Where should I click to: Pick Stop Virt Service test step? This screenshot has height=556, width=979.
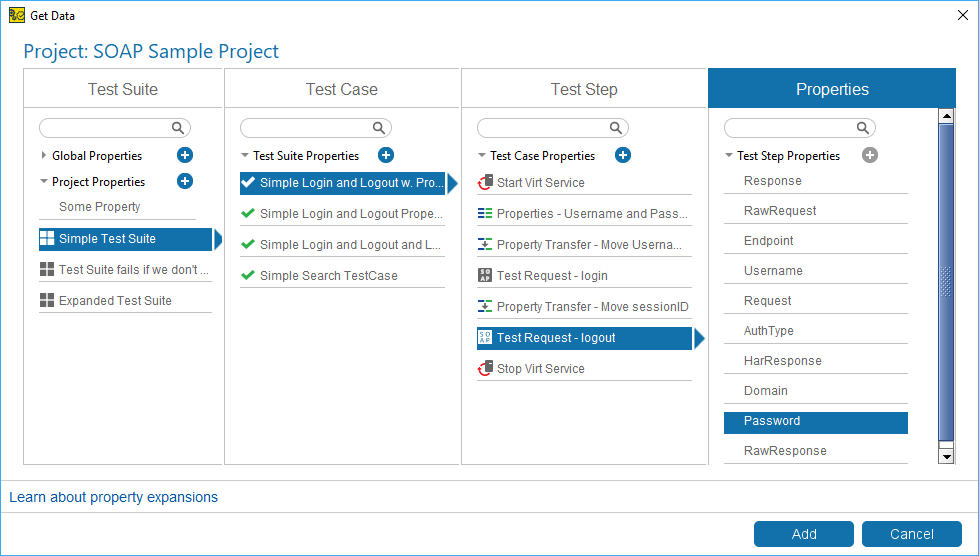[584, 368]
